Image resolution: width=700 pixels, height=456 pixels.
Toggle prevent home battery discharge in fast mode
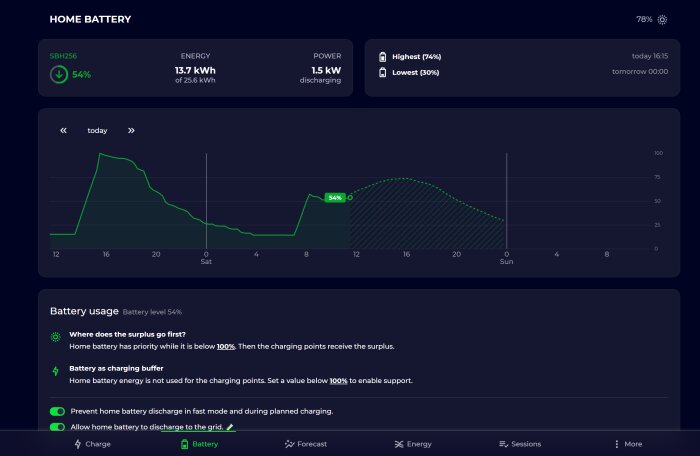(x=57, y=411)
